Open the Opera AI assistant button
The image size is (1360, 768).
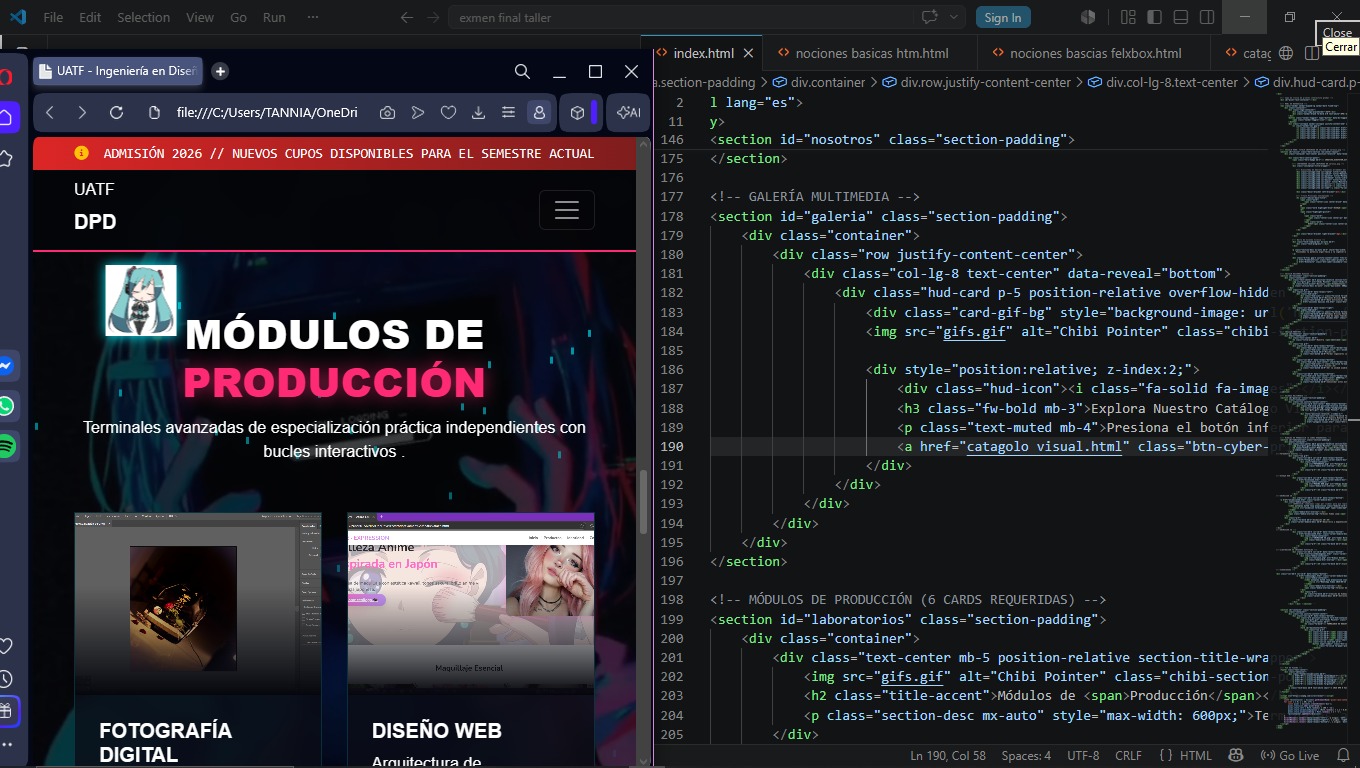click(x=629, y=113)
